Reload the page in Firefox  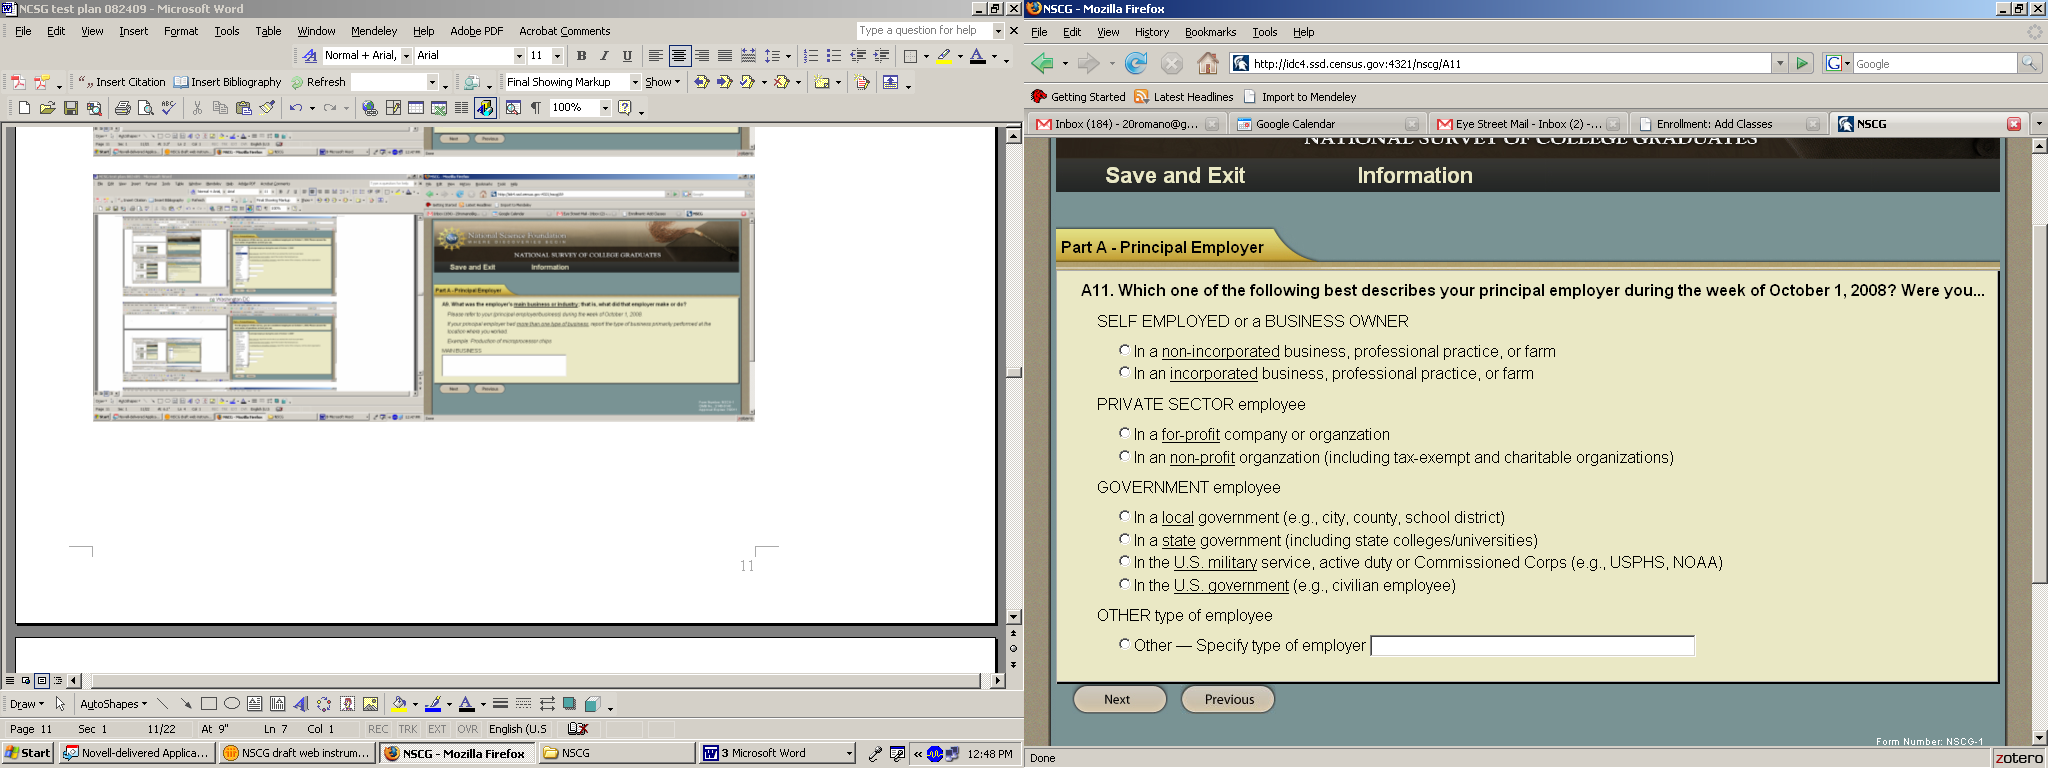point(1136,64)
